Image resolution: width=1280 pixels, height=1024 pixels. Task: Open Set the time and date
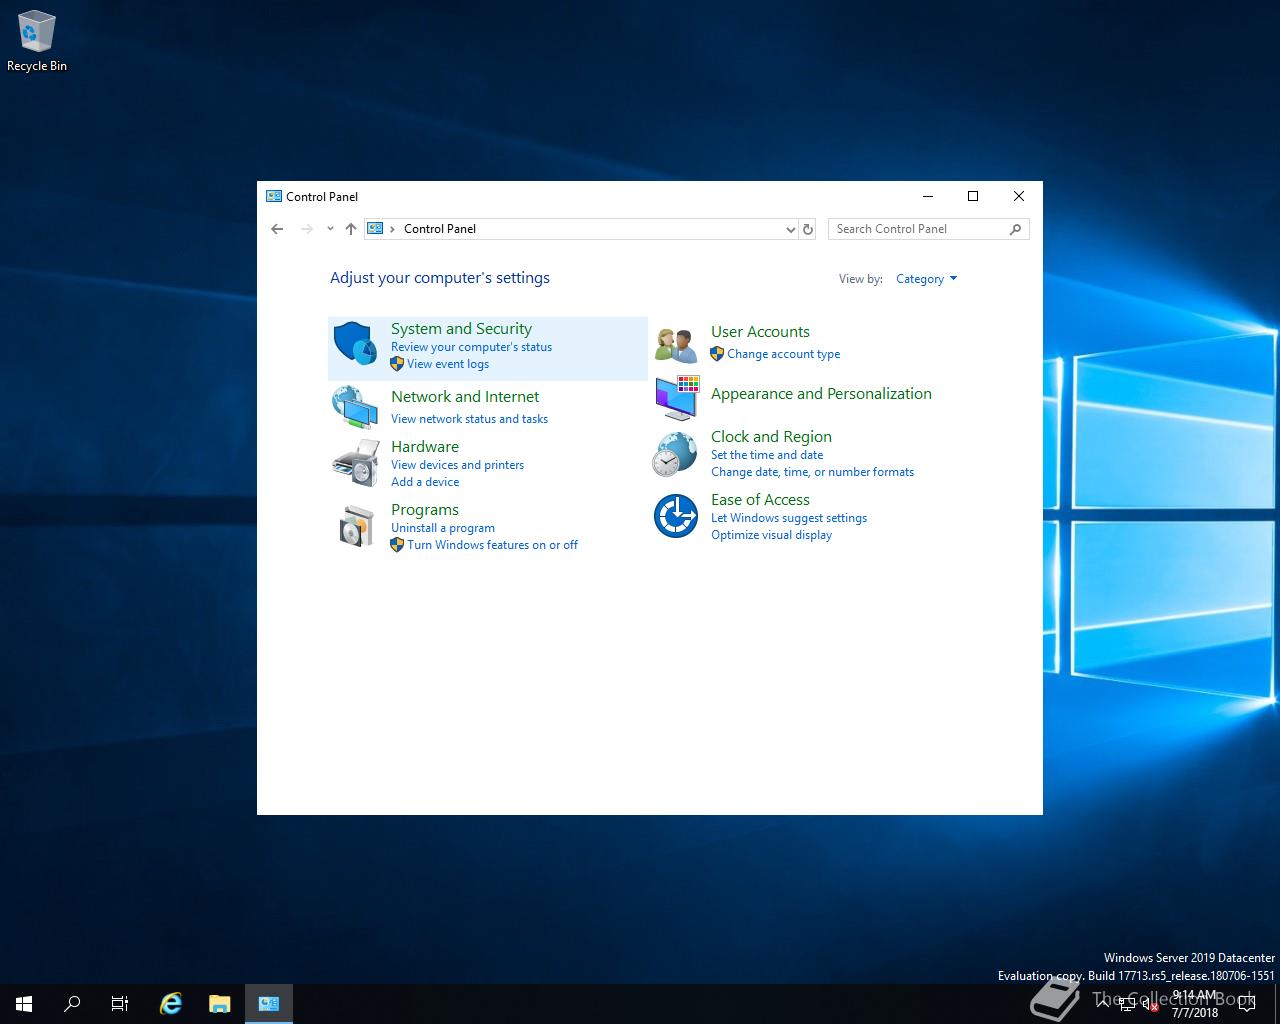[767, 455]
